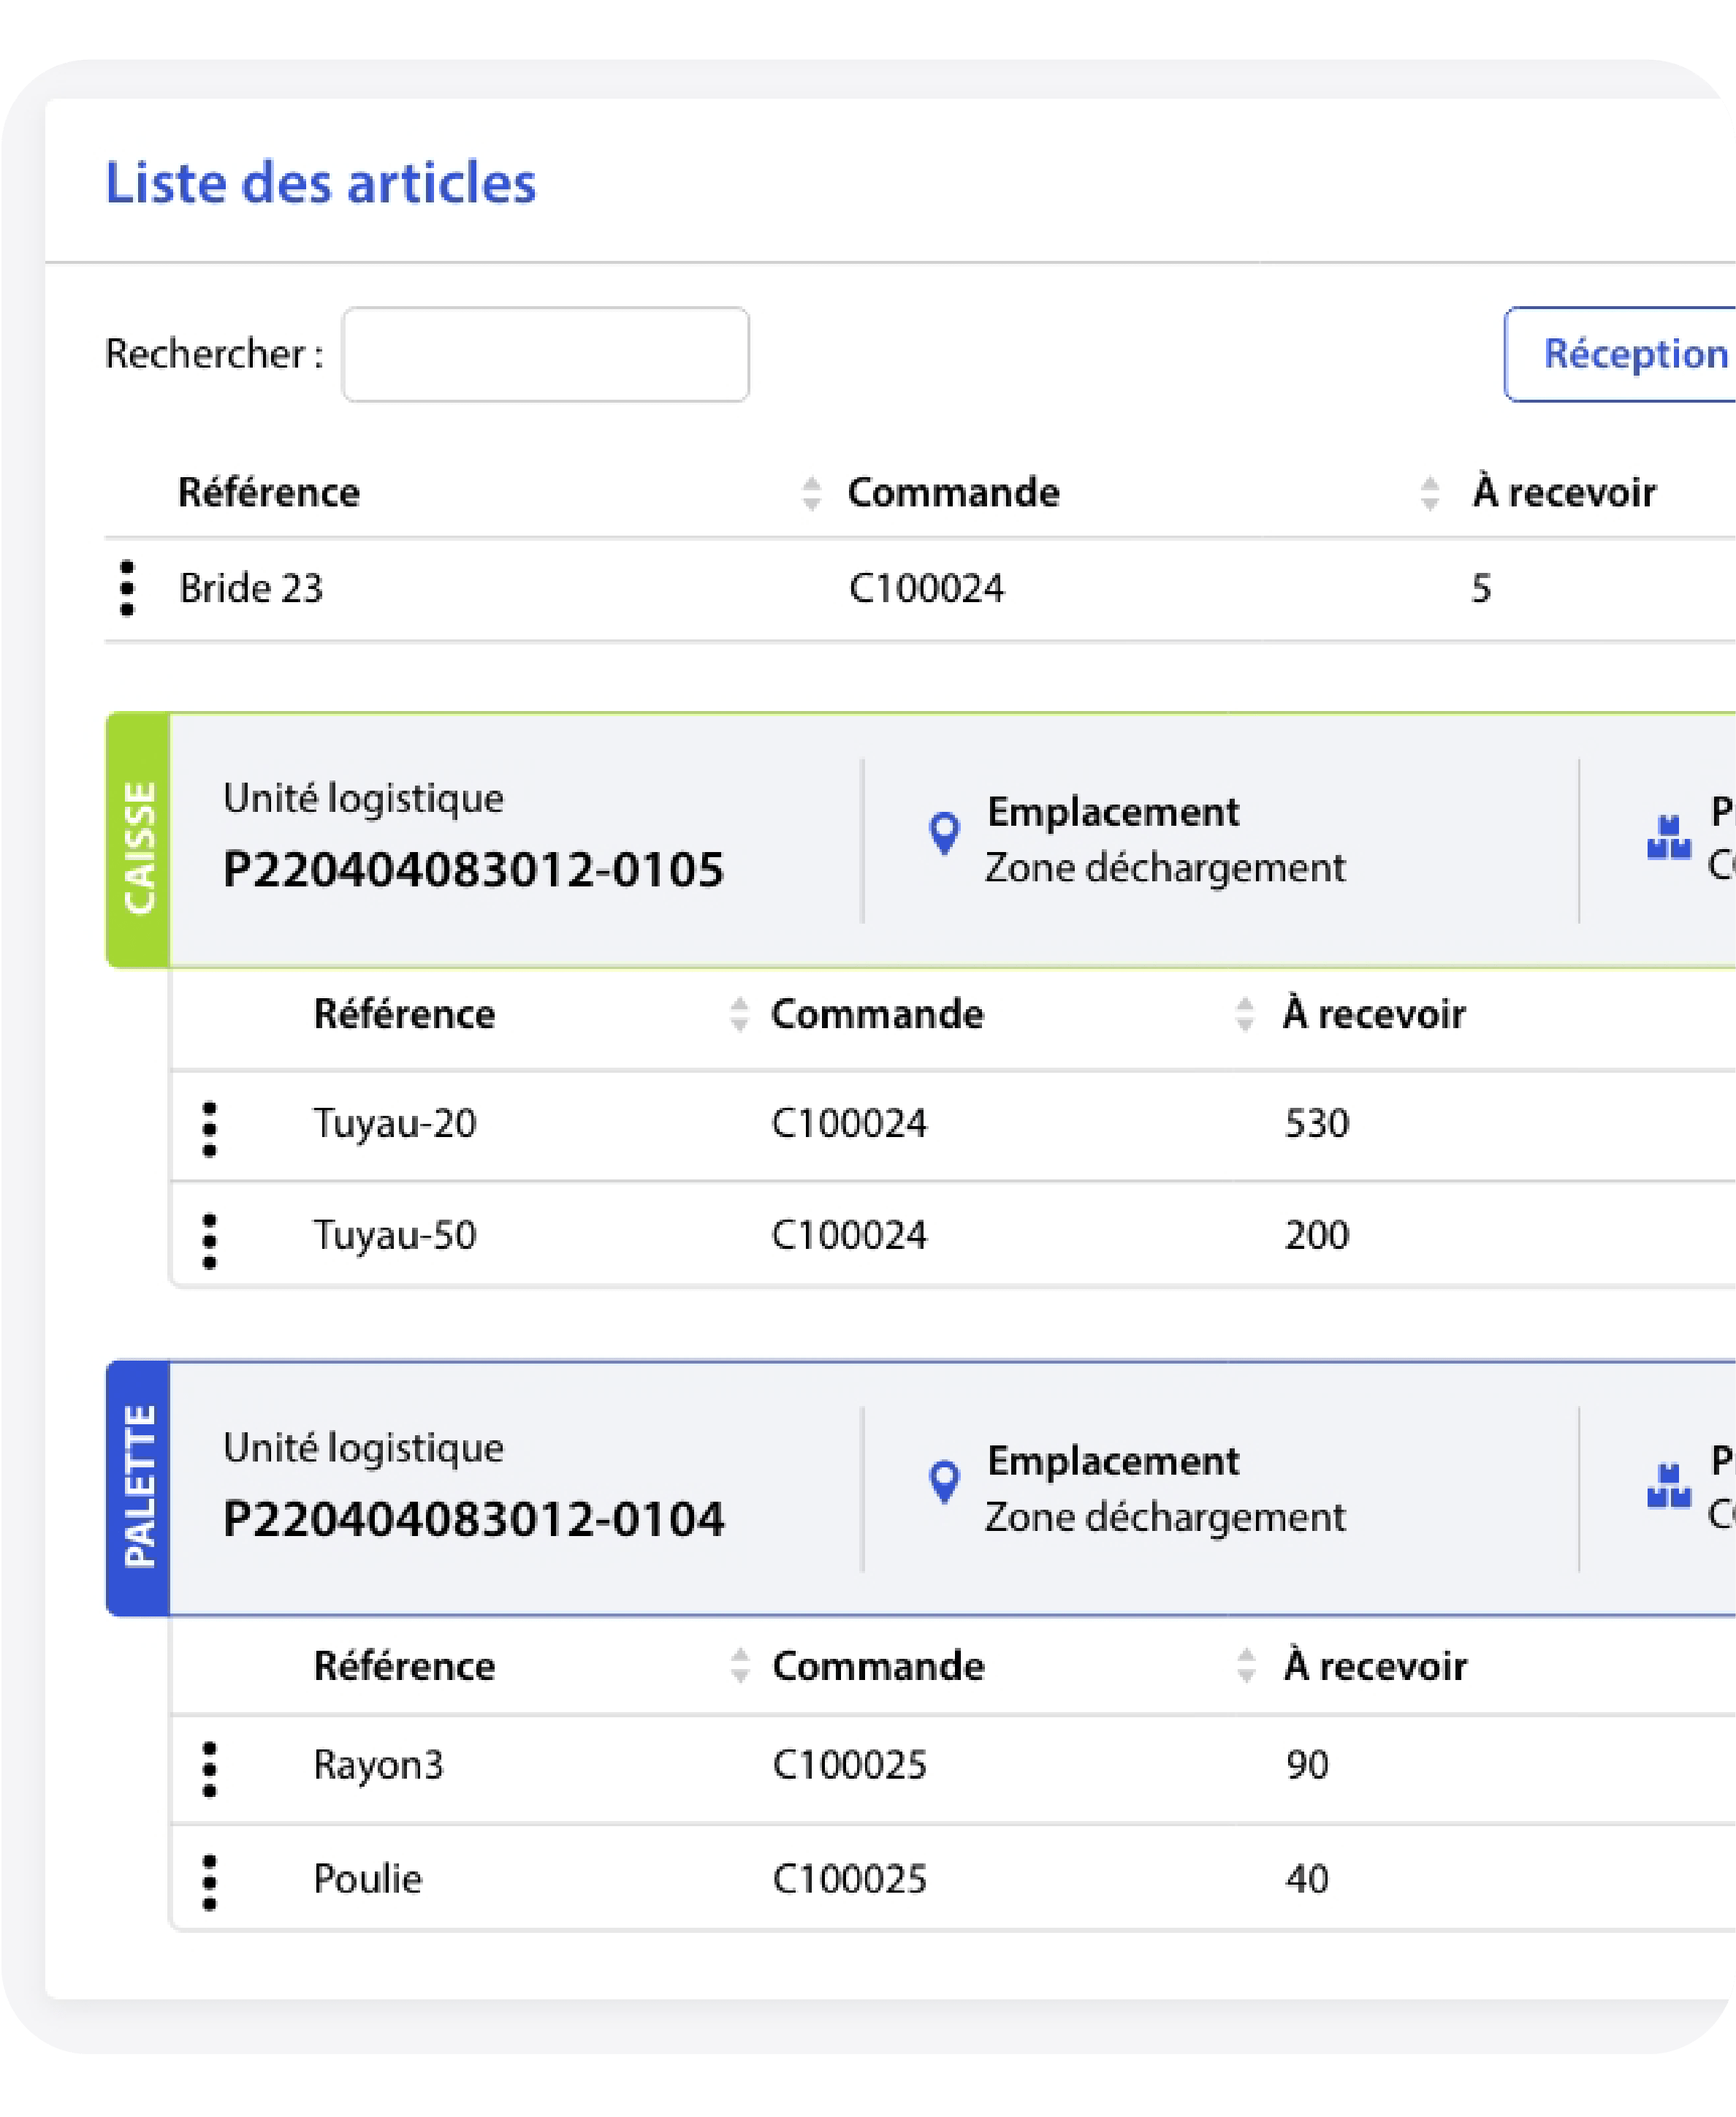Open the Bride 23 row options menu
The height and width of the screenshot is (2117, 1736).
tap(127, 588)
